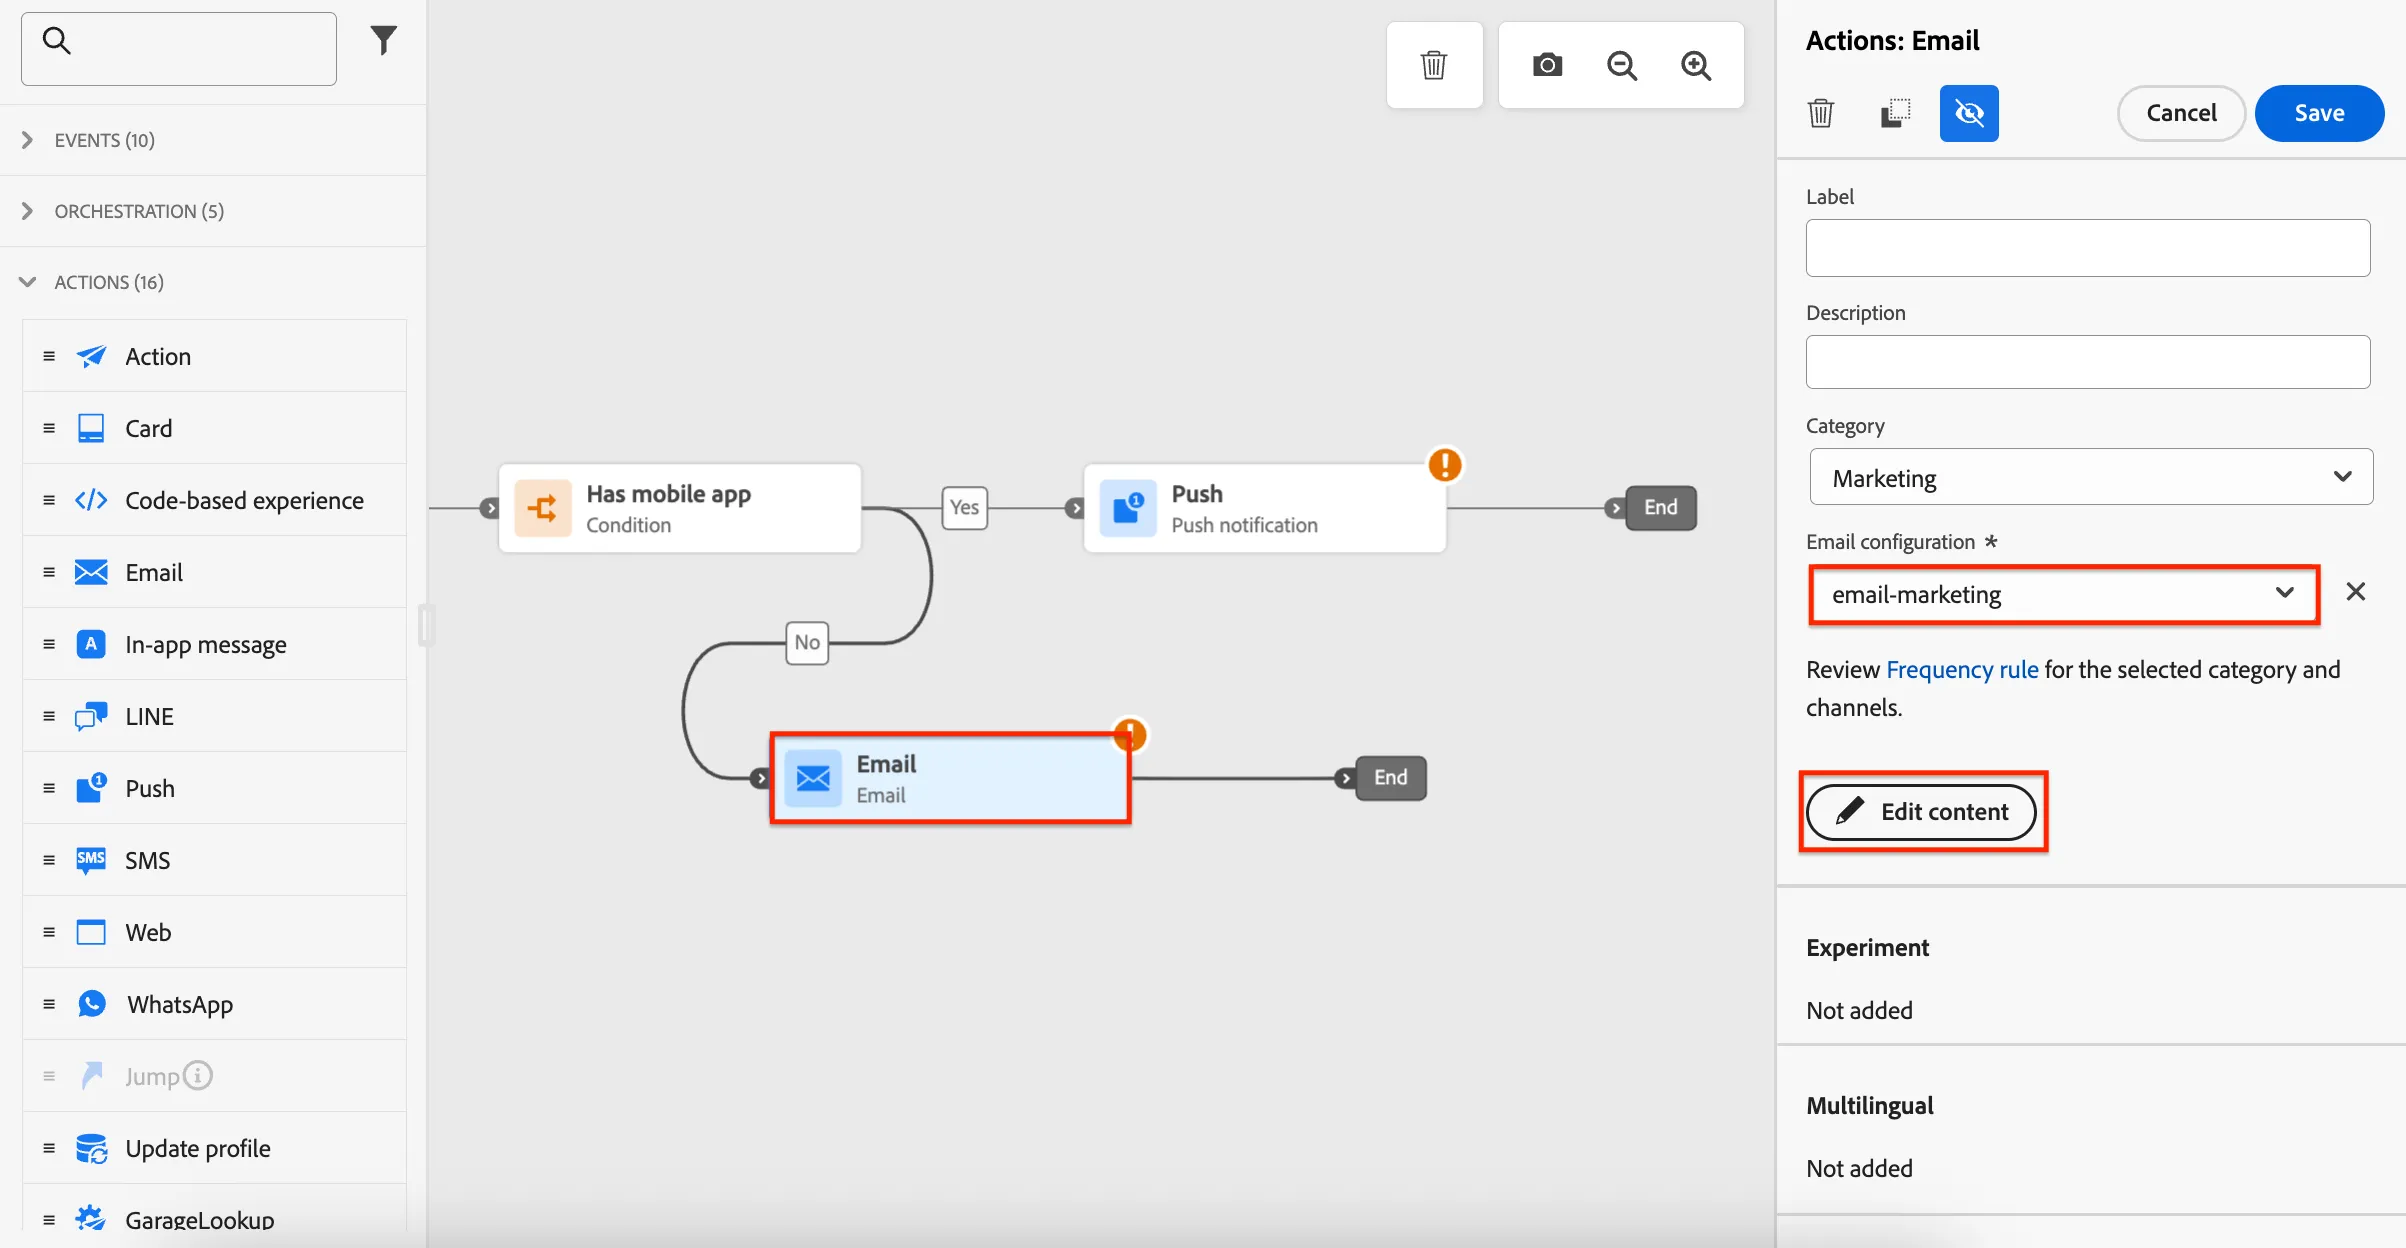Select the WhatsApp action

tap(214, 1004)
